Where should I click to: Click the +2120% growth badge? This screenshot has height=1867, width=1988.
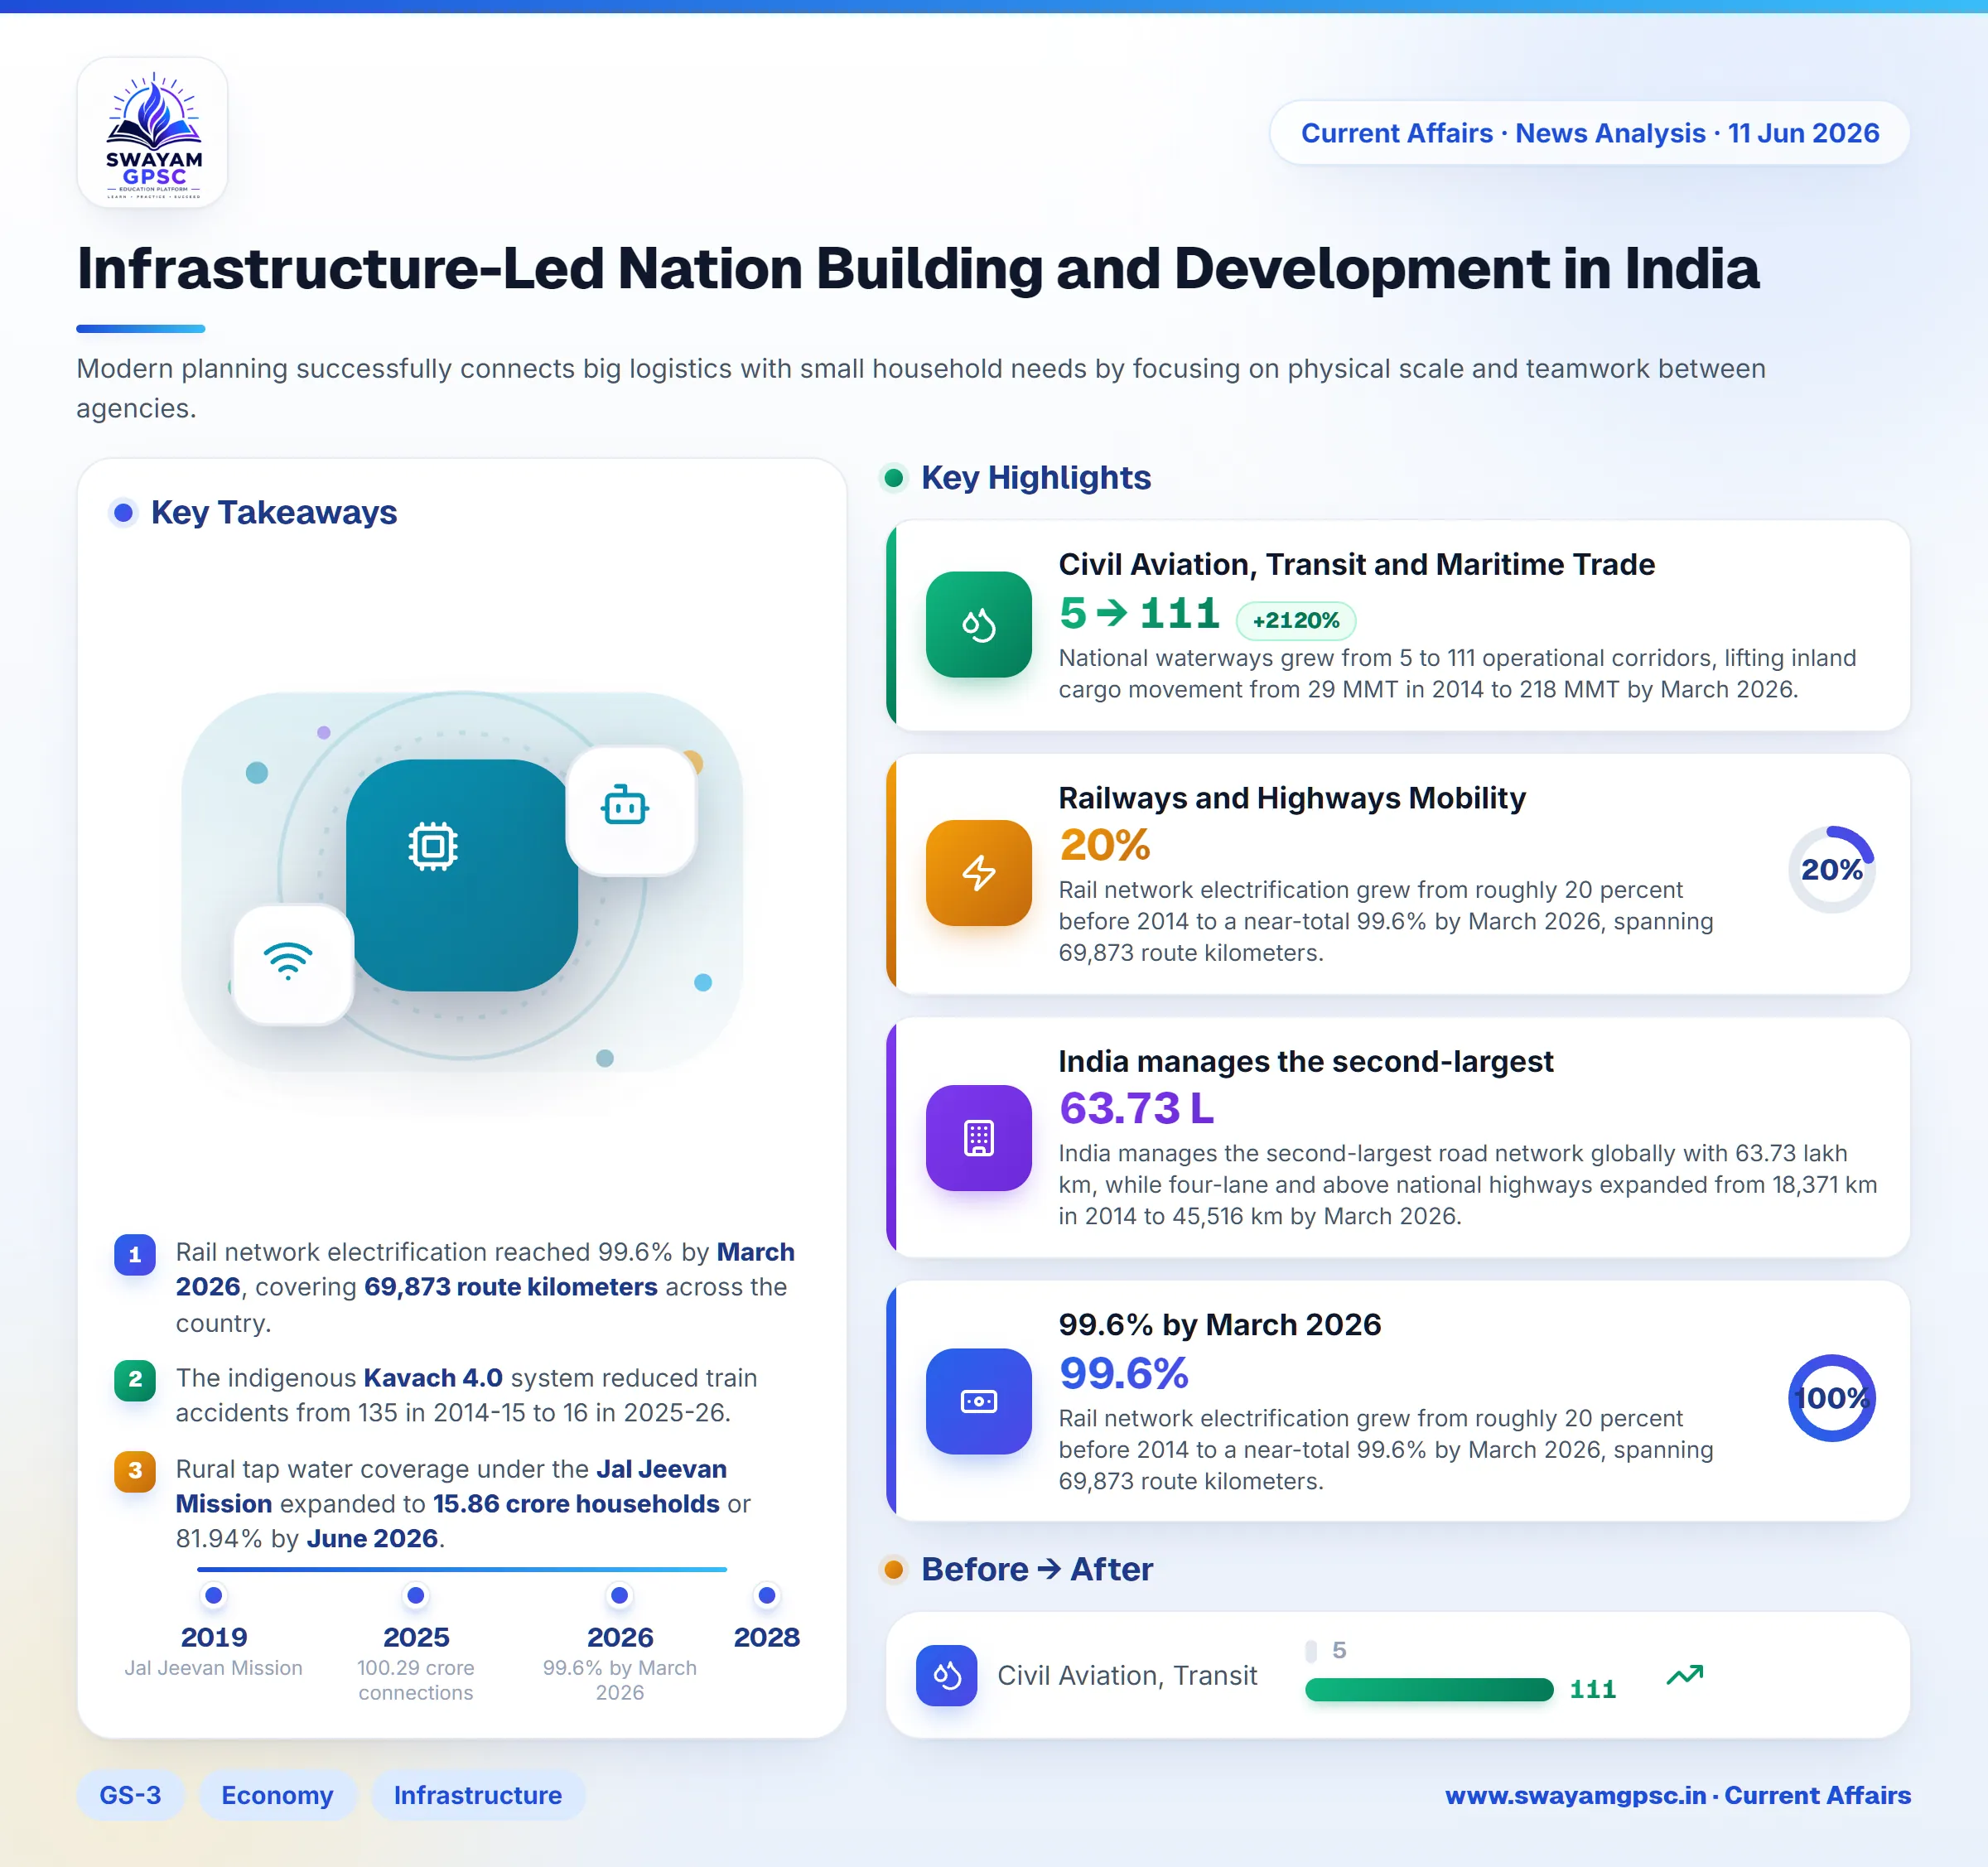point(1296,620)
